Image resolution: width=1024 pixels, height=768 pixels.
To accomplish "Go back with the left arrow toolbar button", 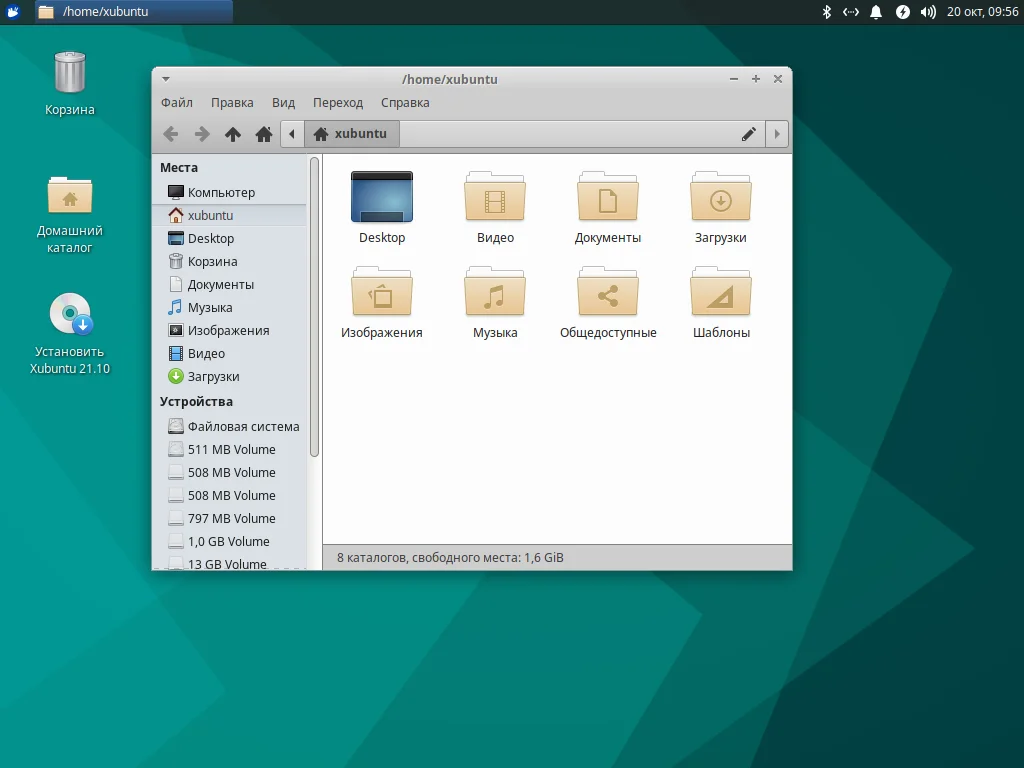I will (171, 134).
